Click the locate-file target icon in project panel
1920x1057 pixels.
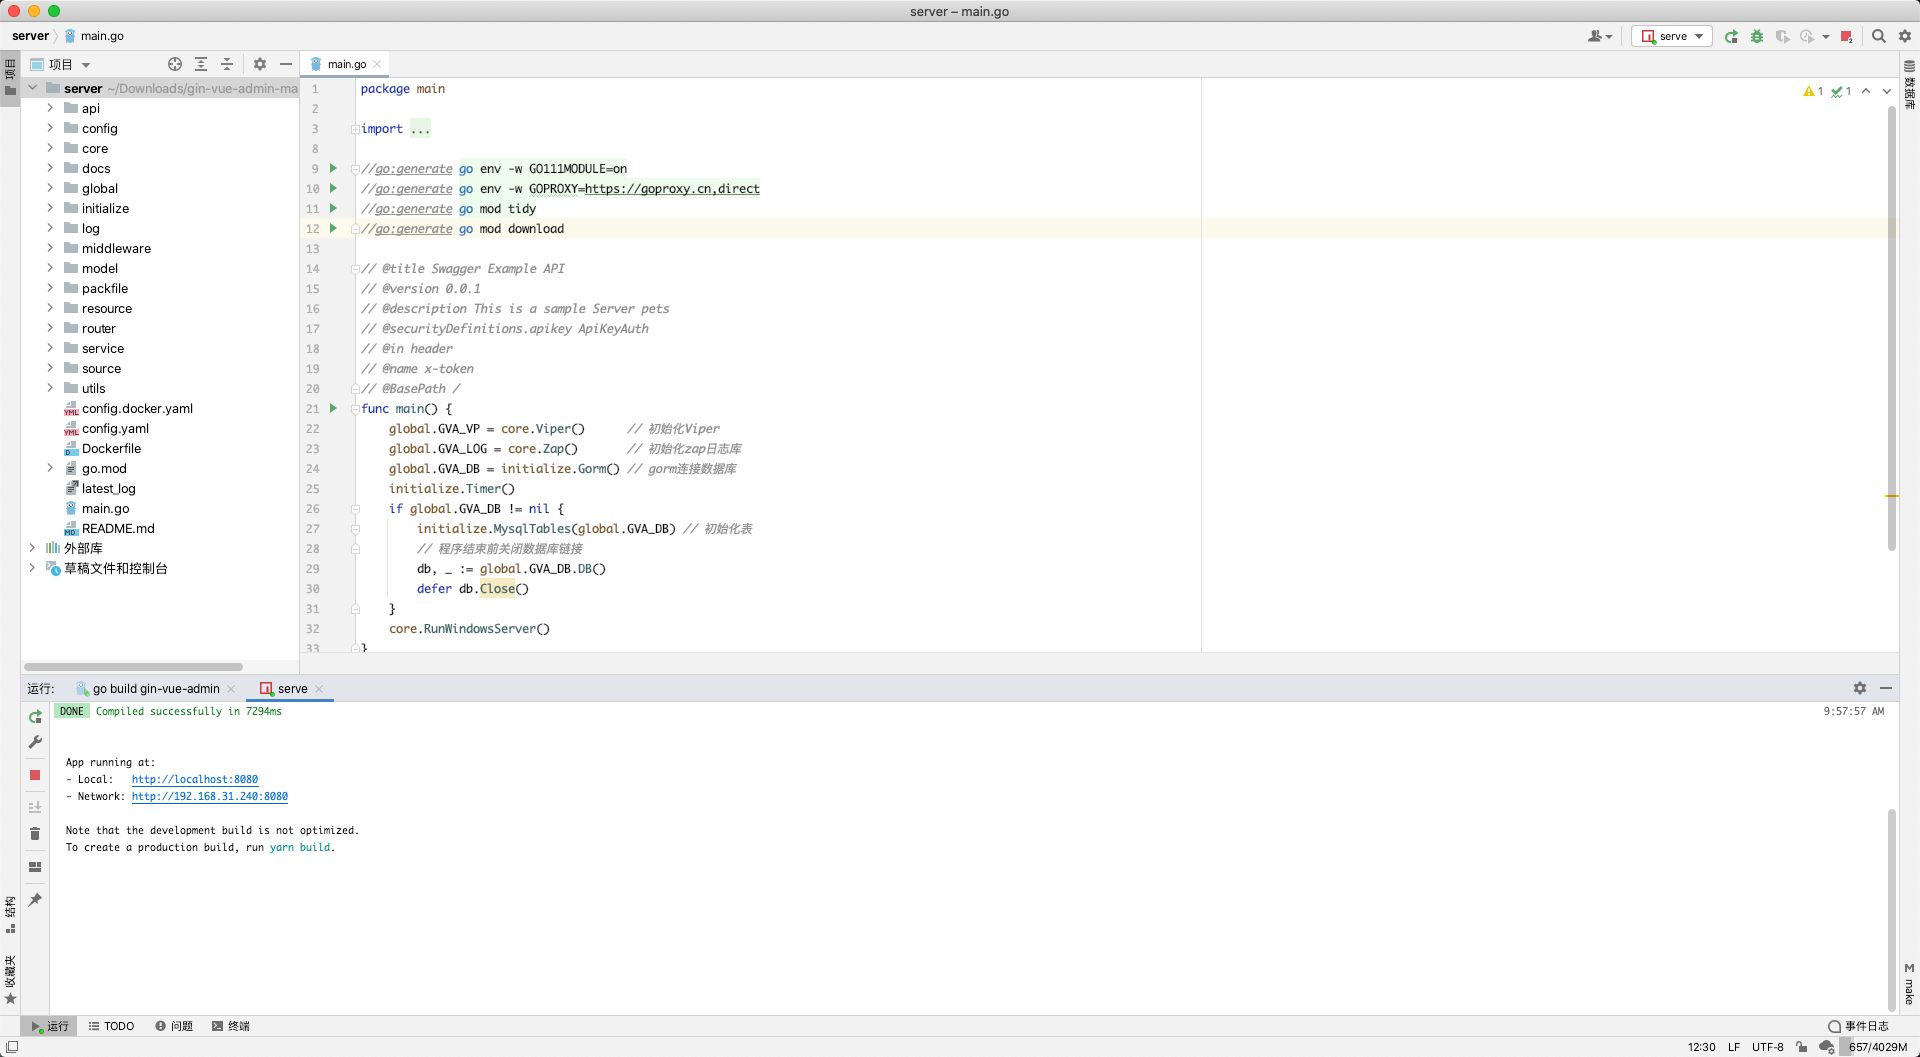(175, 64)
